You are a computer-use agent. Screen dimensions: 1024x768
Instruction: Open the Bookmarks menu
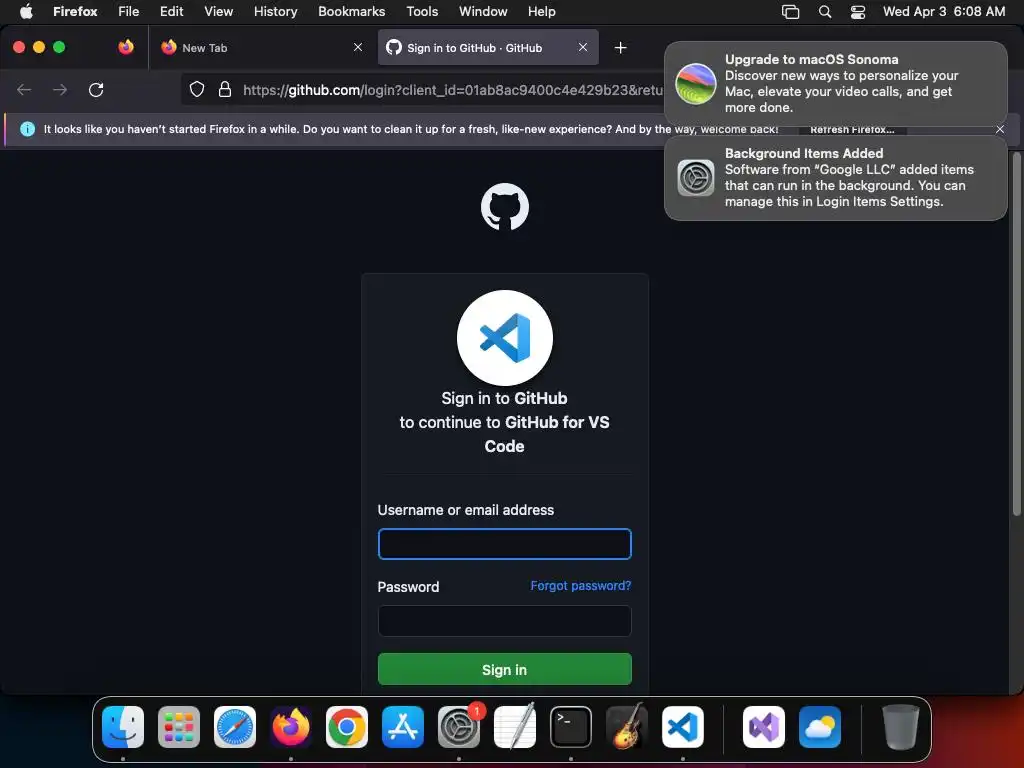(x=351, y=12)
